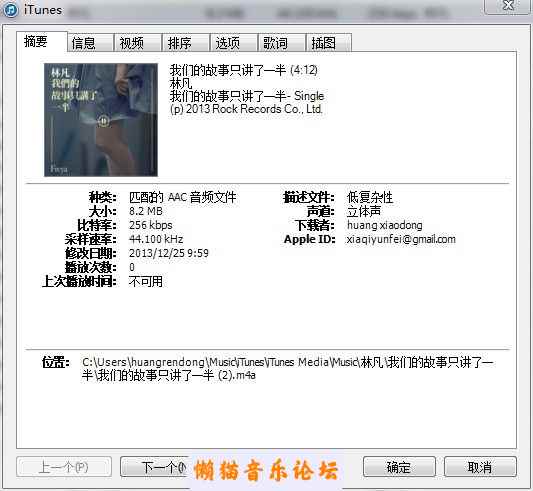The height and width of the screenshot is (491, 533).
Task: Confirm with the 确定 button
Action: [399, 467]
